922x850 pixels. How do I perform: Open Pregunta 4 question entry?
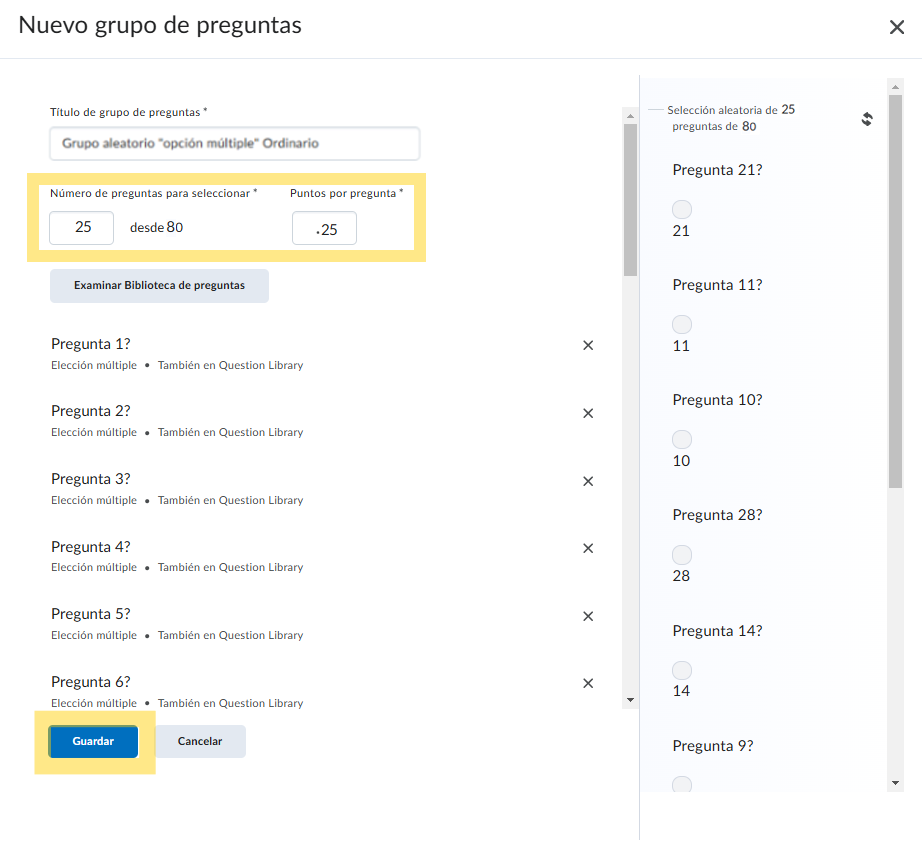pyautogui.click(x=91, y=547)
